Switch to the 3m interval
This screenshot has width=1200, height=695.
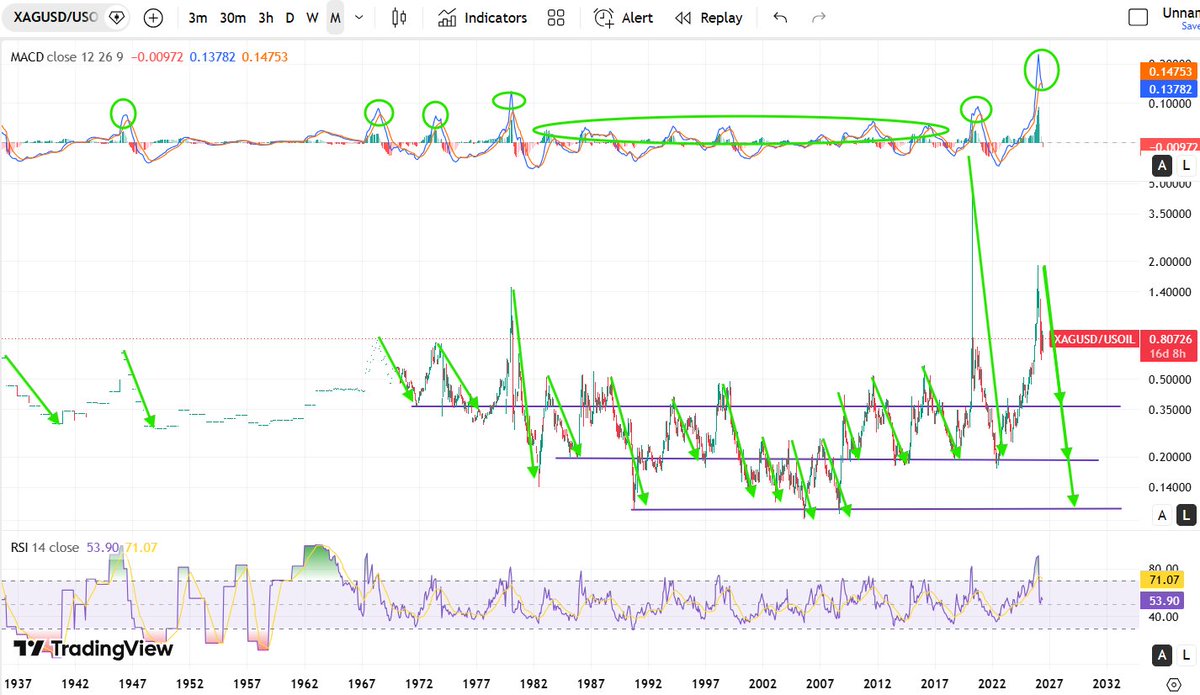coord(198,18)
